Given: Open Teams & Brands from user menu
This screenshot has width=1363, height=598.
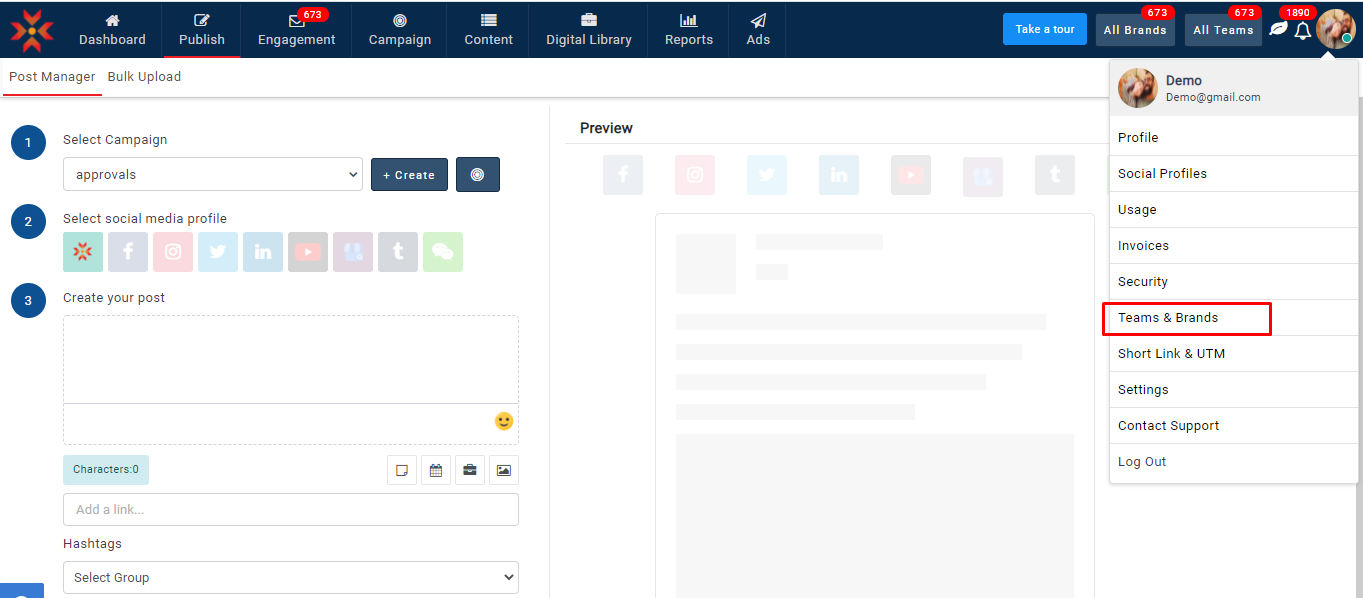Looking at the screenshot, I should pyautogui.click(x=1168, y=318).
